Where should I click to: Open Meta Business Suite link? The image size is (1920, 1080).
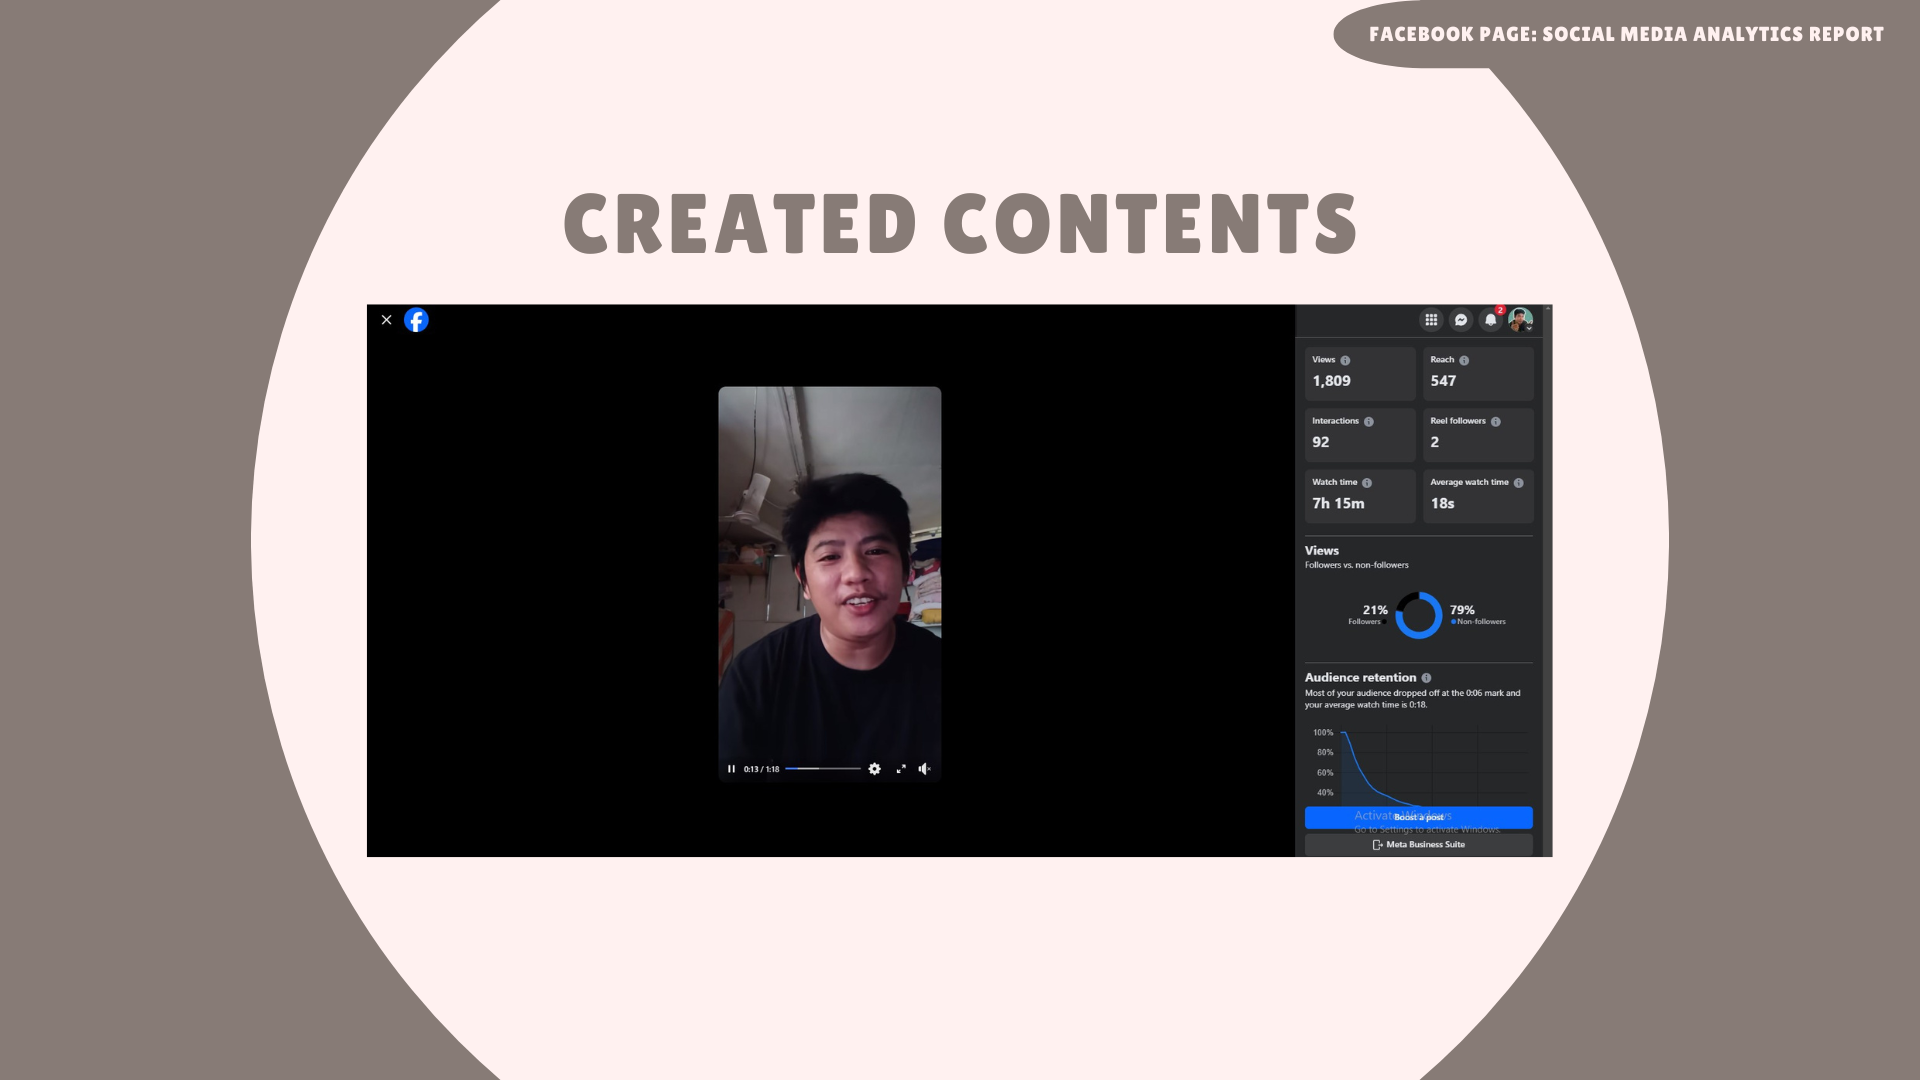[1418, 845]
